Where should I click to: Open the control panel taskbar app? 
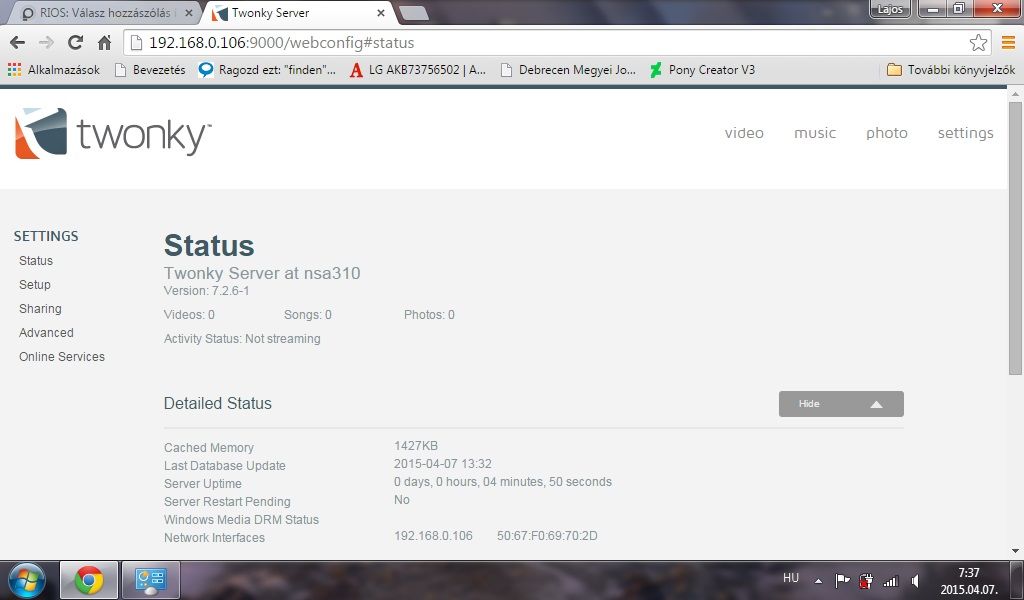[x=151, y=580]
